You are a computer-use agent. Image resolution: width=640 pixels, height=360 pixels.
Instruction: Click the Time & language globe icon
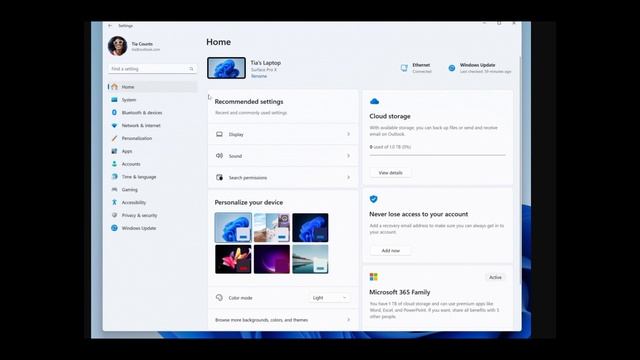coord(114,177)
